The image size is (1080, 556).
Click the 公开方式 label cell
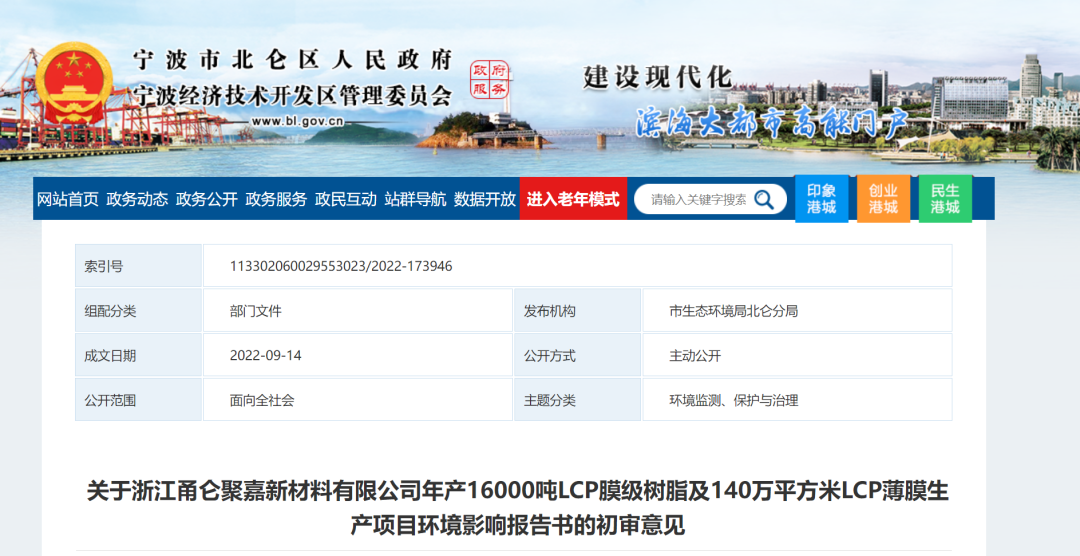[577, 356]
